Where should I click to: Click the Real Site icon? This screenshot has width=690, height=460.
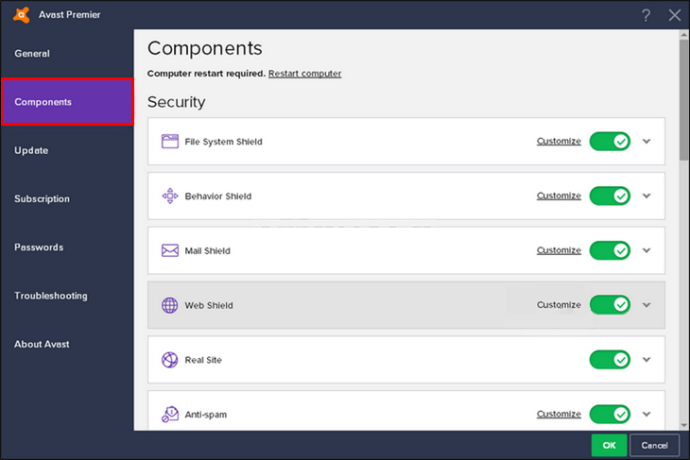click(x=170, y=360)
